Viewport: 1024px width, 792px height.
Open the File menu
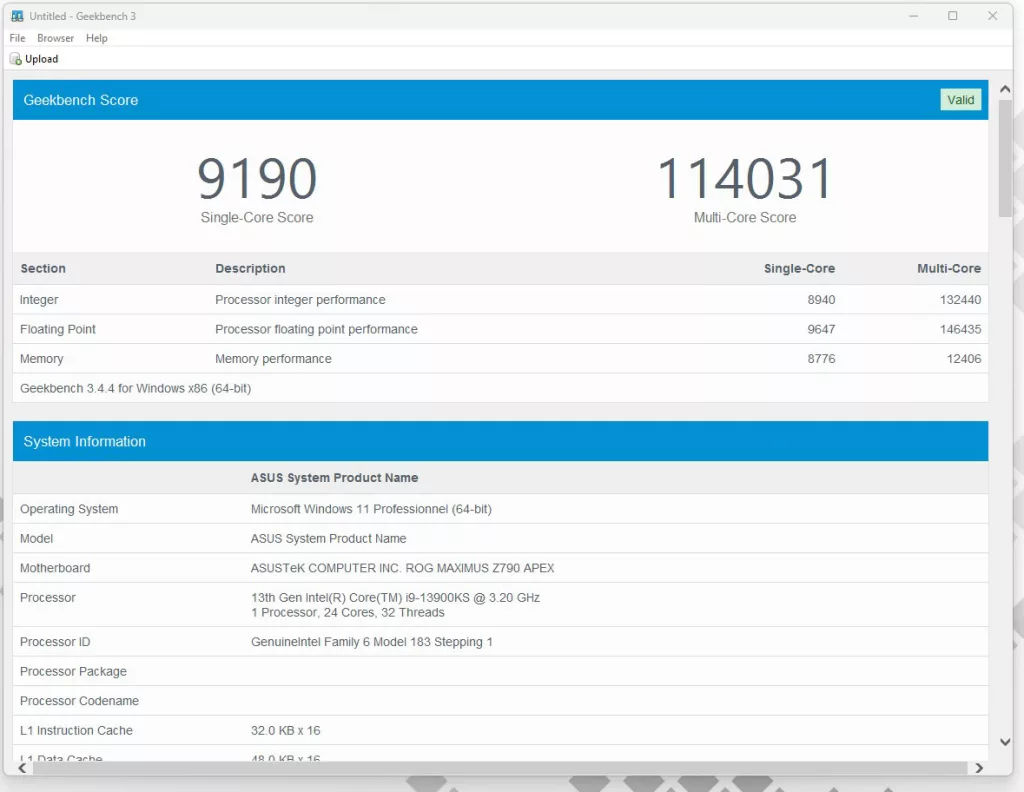click(18, 38)
